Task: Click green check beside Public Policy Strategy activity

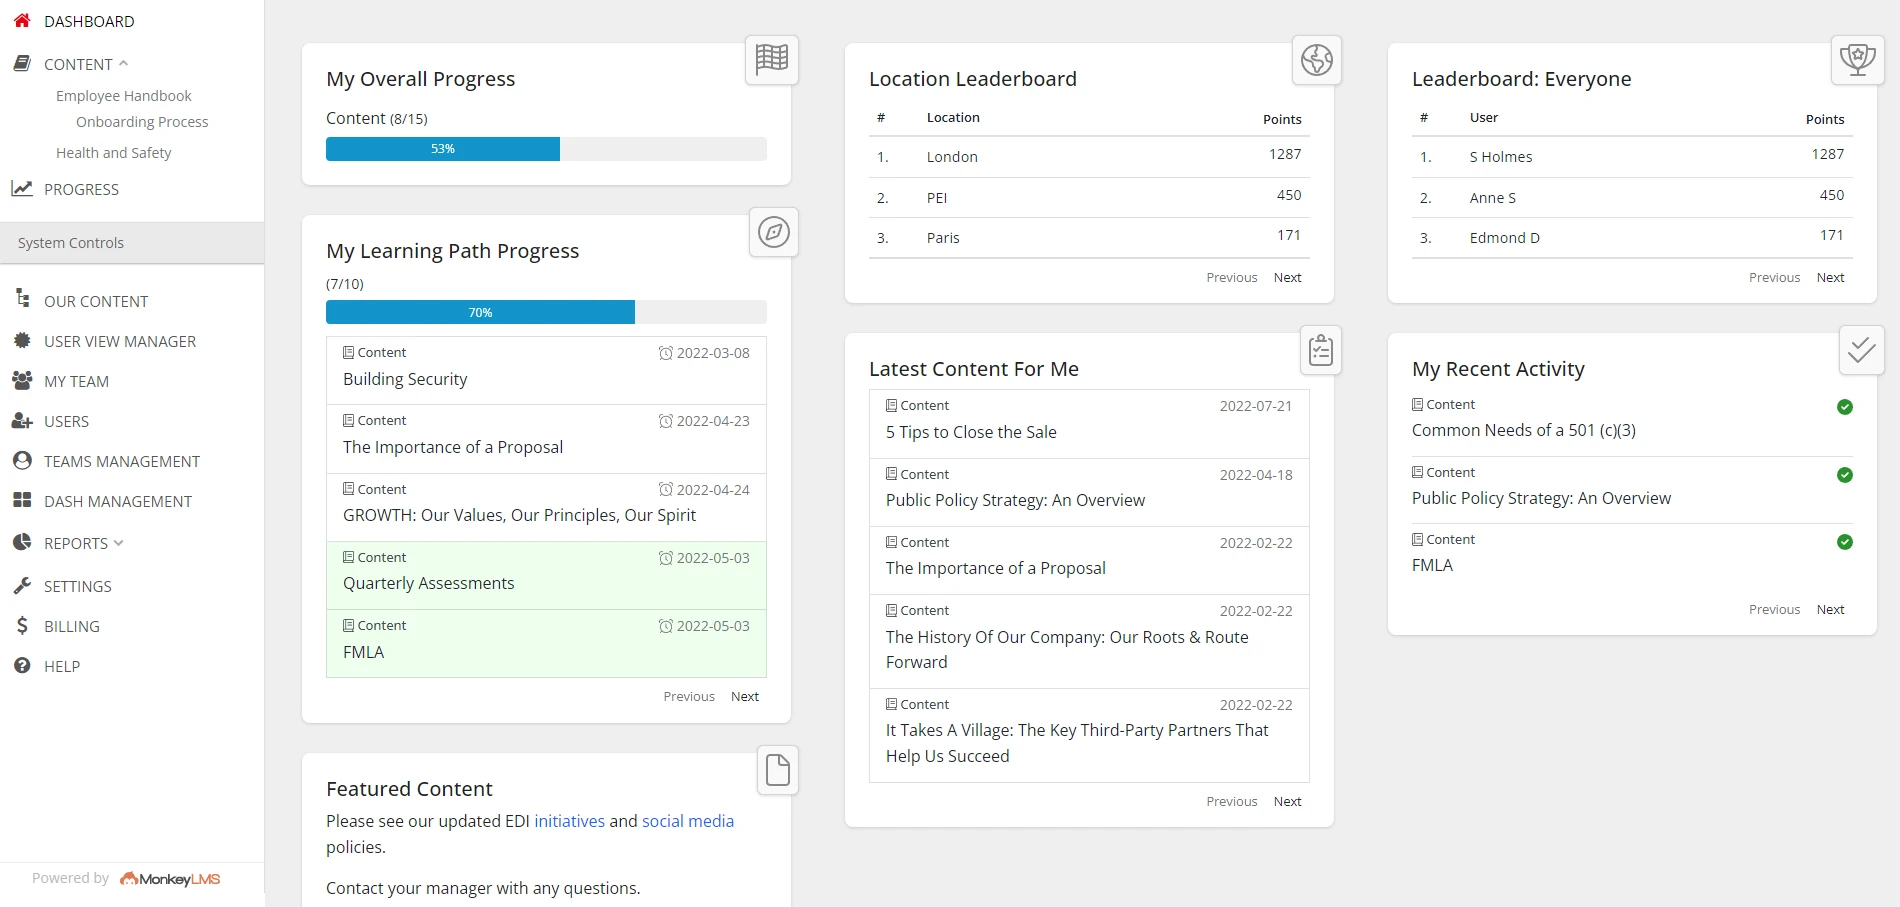Action: pyautogui.click(x=1844, y=475)
